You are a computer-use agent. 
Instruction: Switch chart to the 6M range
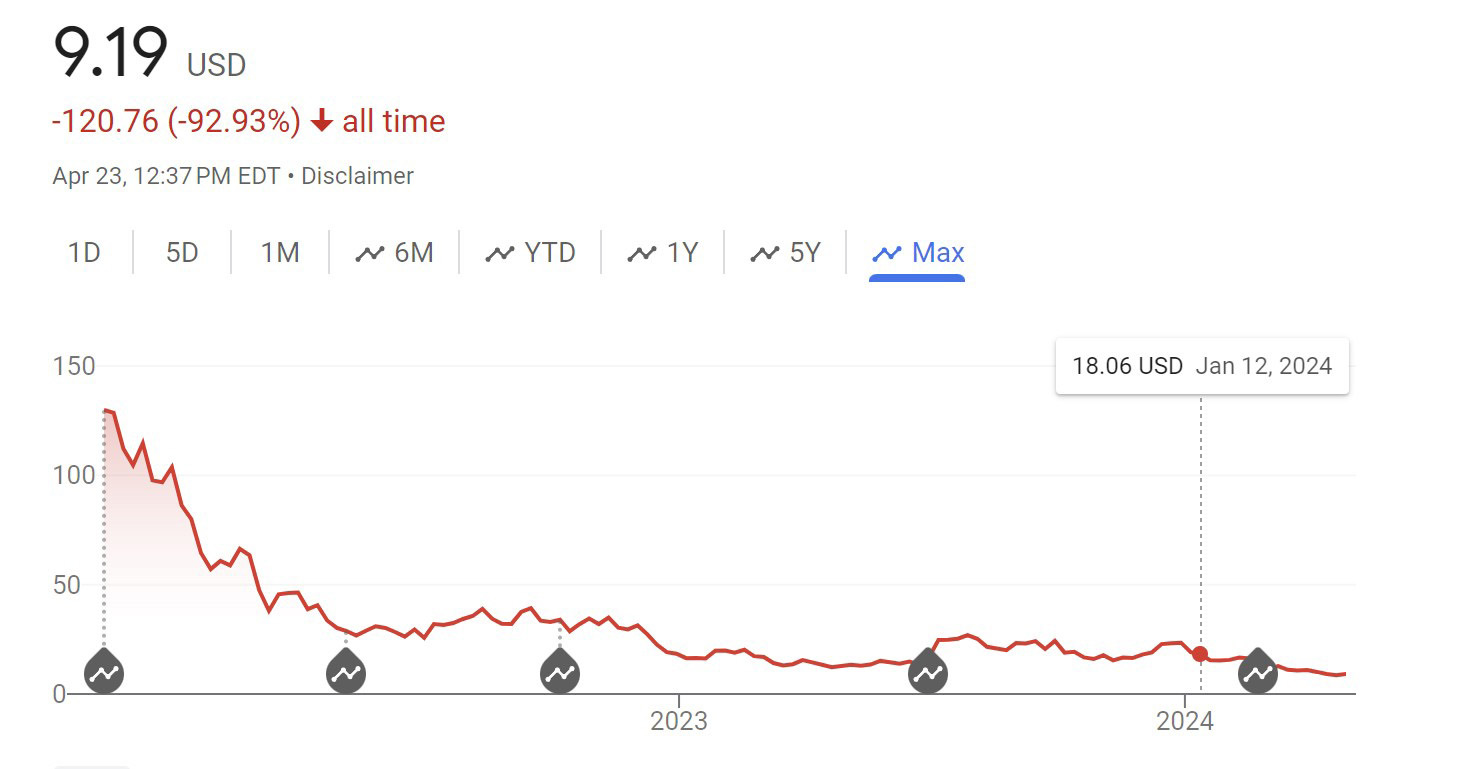pos(395,253)
